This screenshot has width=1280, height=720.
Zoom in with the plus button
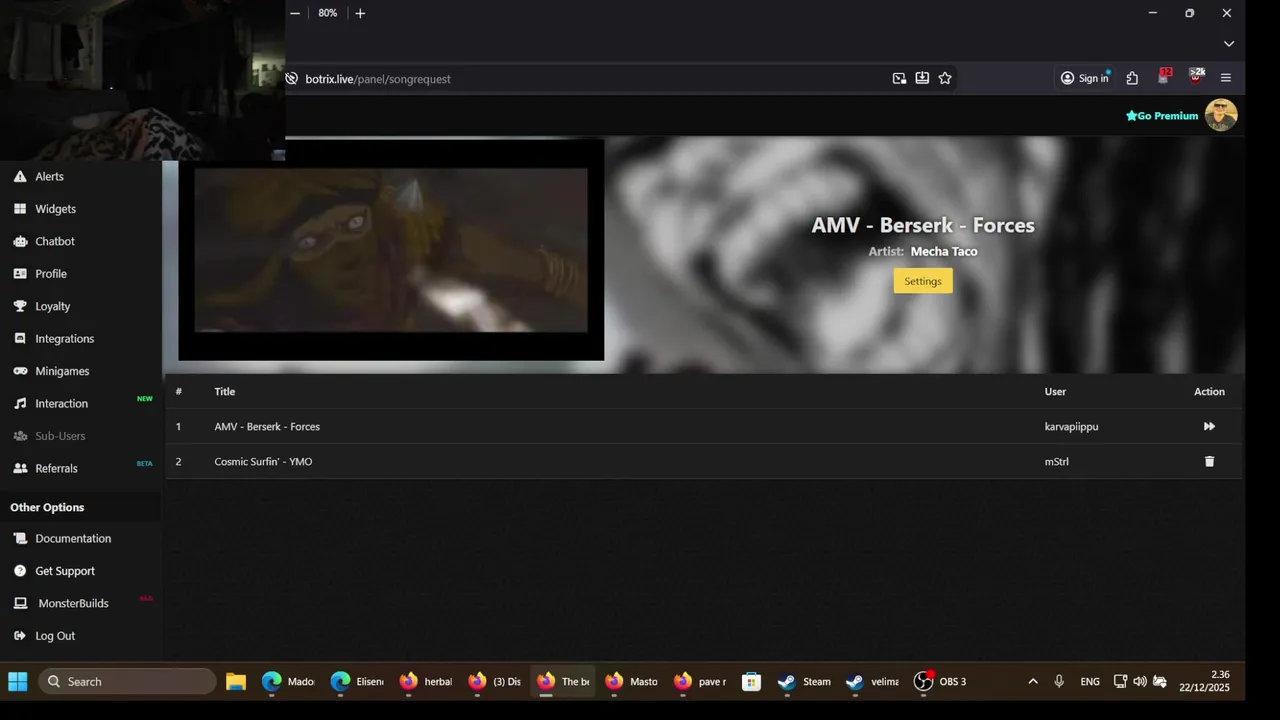[360, 13]
